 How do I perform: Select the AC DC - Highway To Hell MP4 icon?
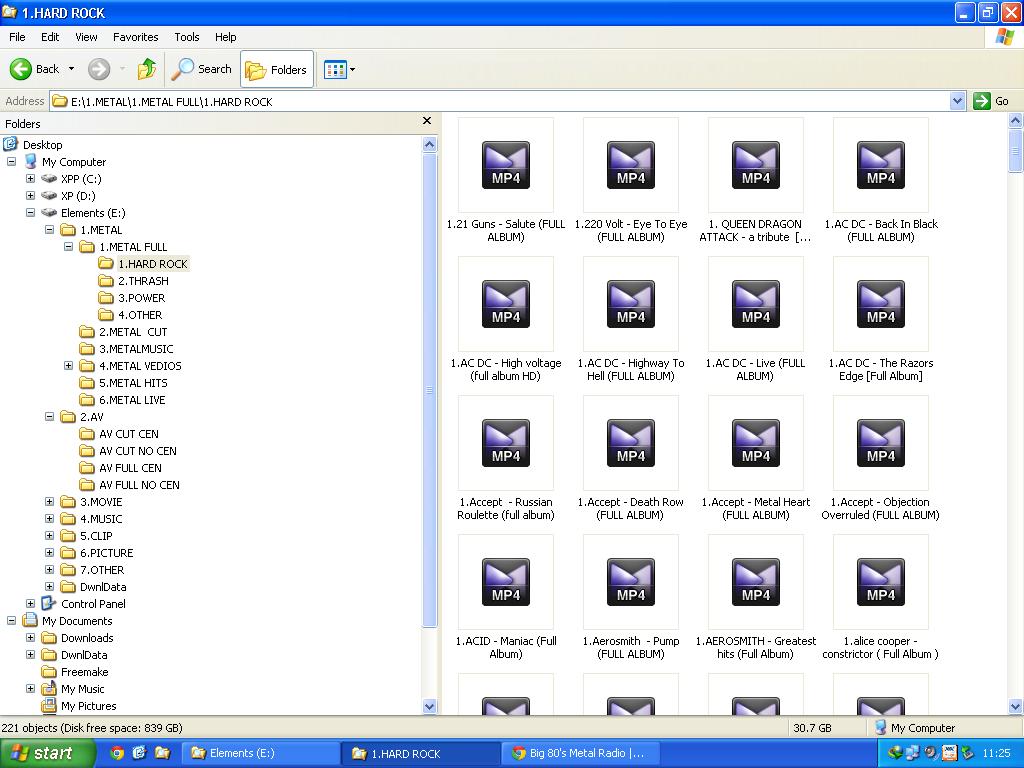coord(631,304)
